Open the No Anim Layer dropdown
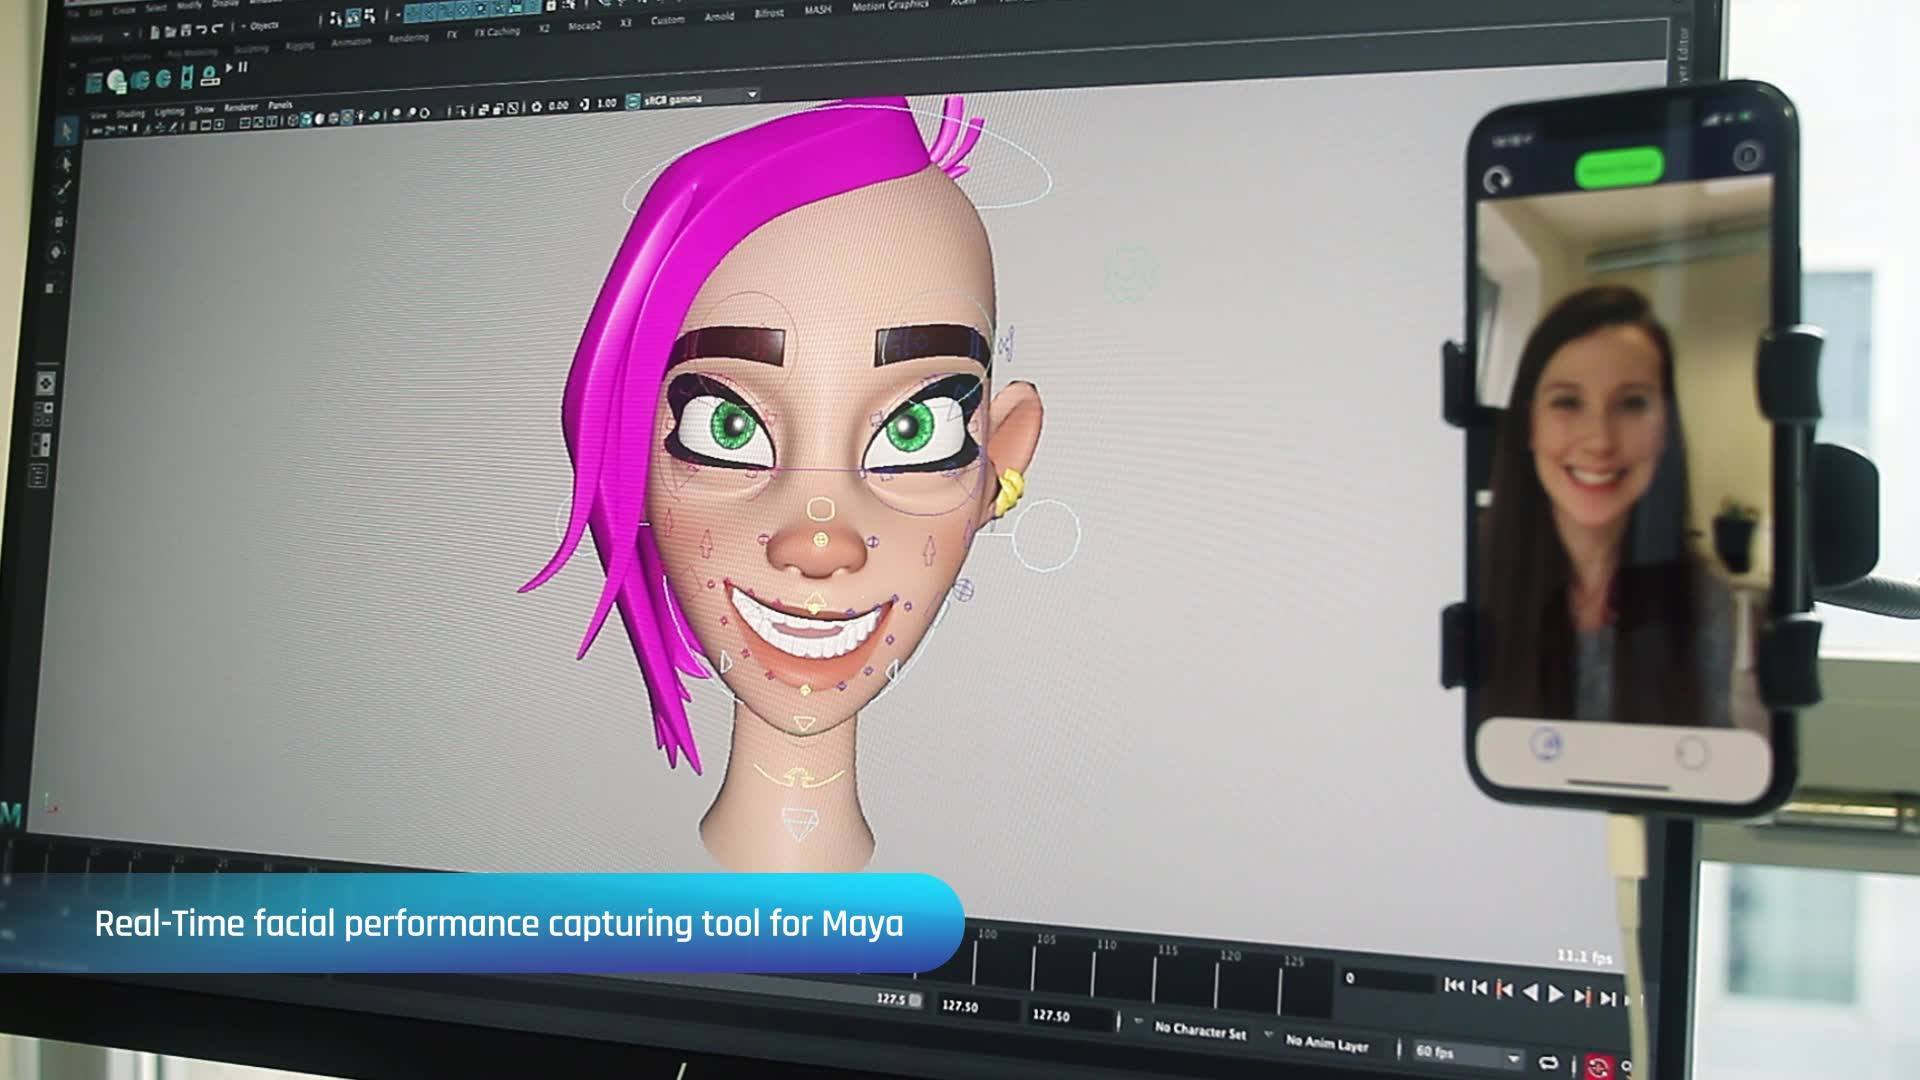 [1327, 1042]
